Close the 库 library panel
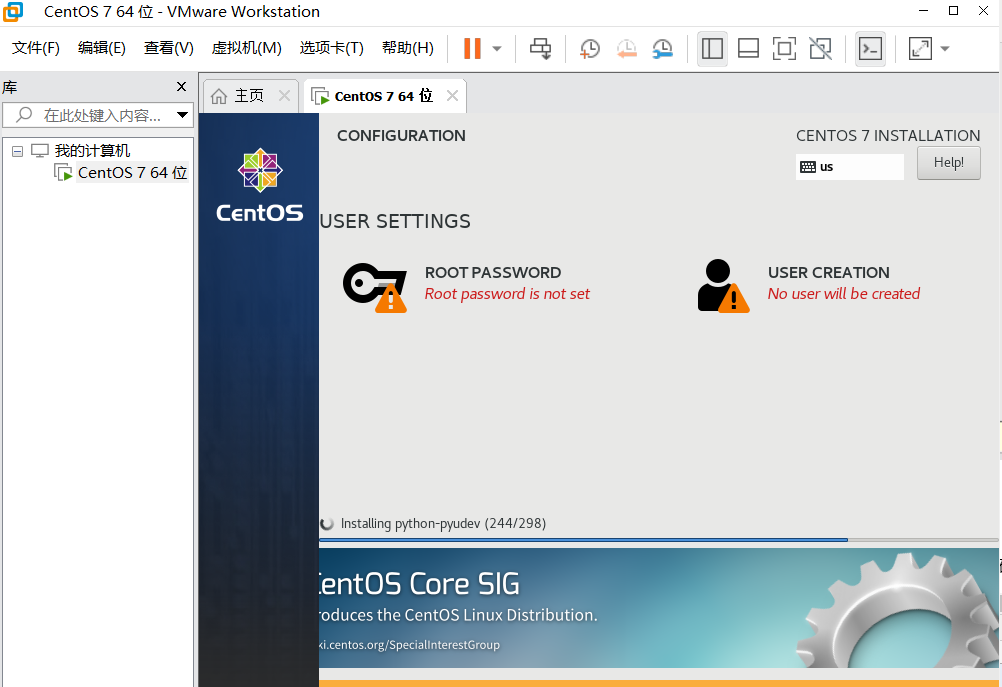This screenshot has height=687, width=1002. point(181,86)
